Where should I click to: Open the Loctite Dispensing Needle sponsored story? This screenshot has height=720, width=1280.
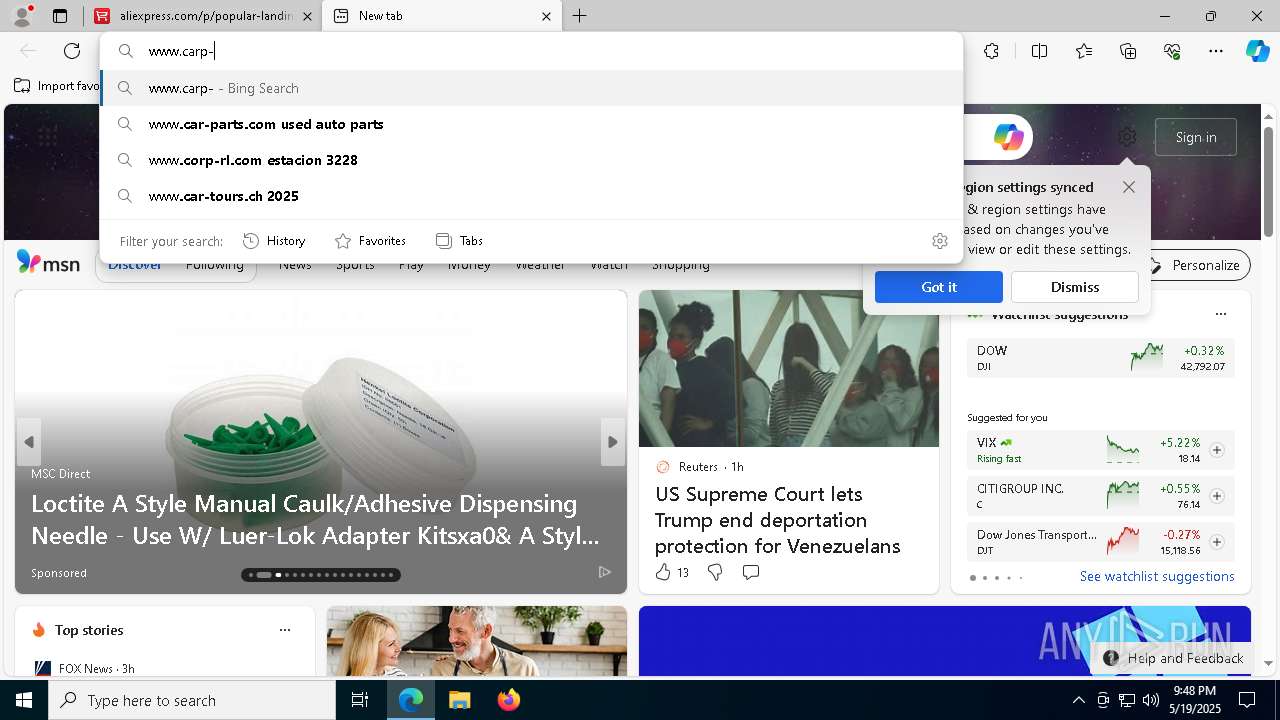(315, 519)
